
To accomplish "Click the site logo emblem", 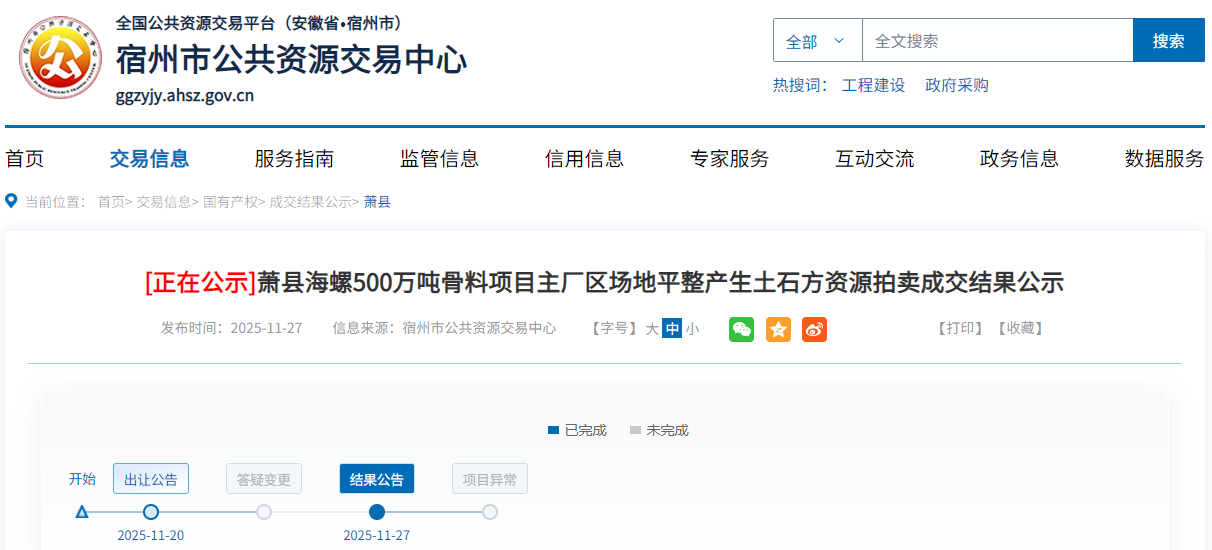I will click(60, 64).
